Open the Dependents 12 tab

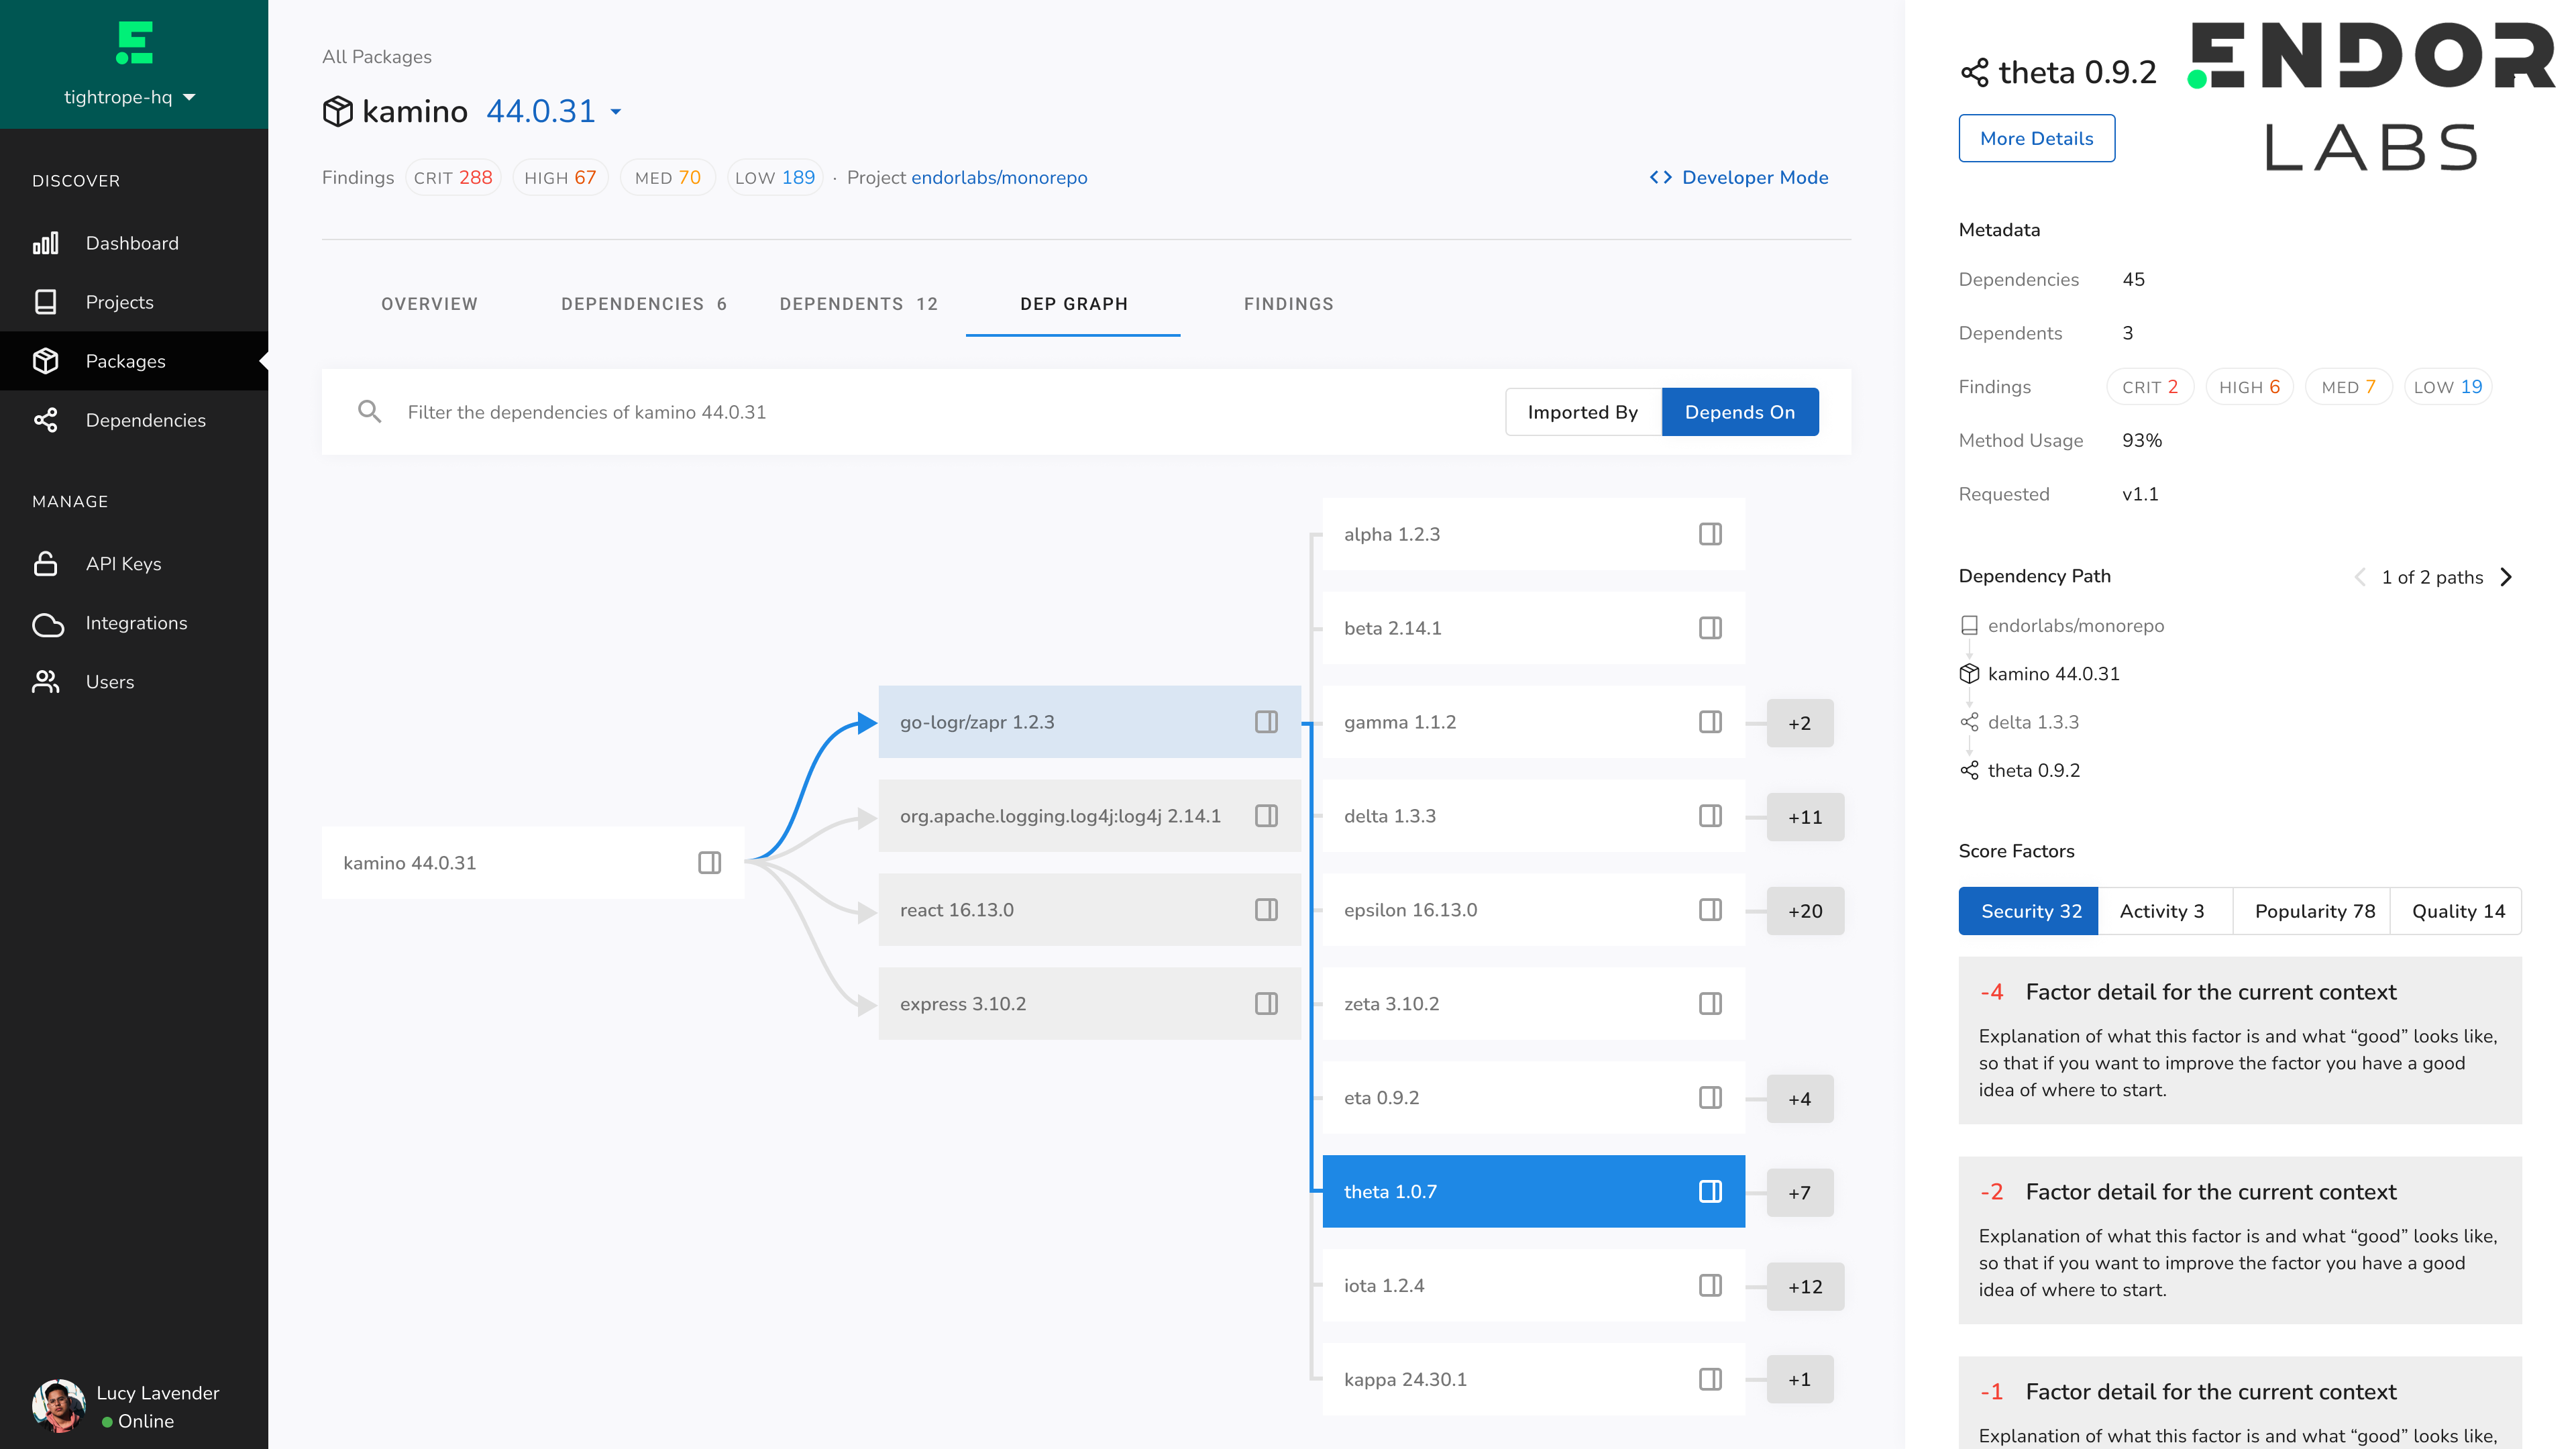pos(858,304)
